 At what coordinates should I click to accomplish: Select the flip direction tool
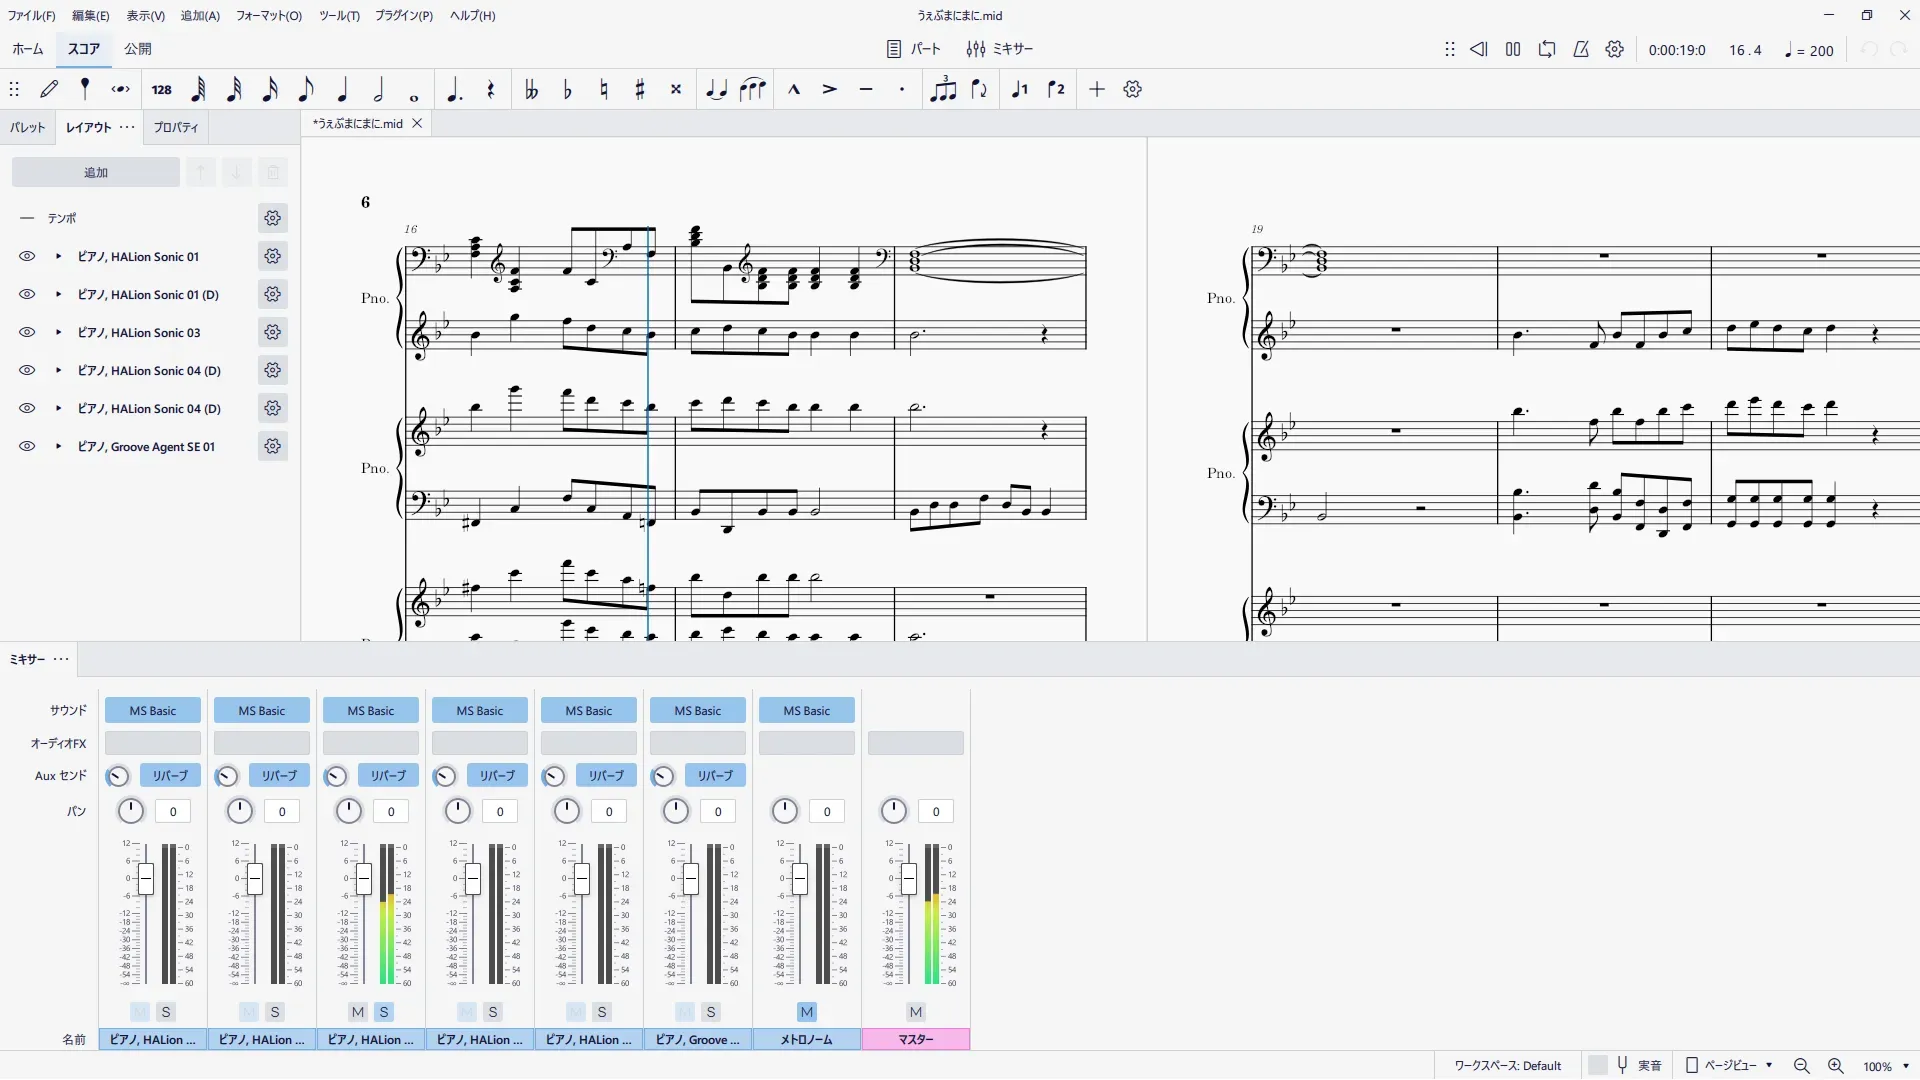click(979, 90)
